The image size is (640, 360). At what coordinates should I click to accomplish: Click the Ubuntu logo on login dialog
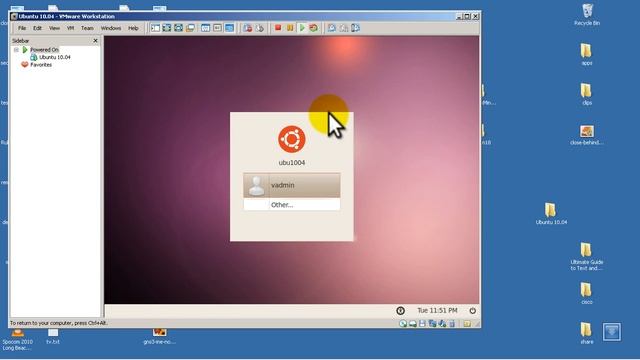point(291,139)
